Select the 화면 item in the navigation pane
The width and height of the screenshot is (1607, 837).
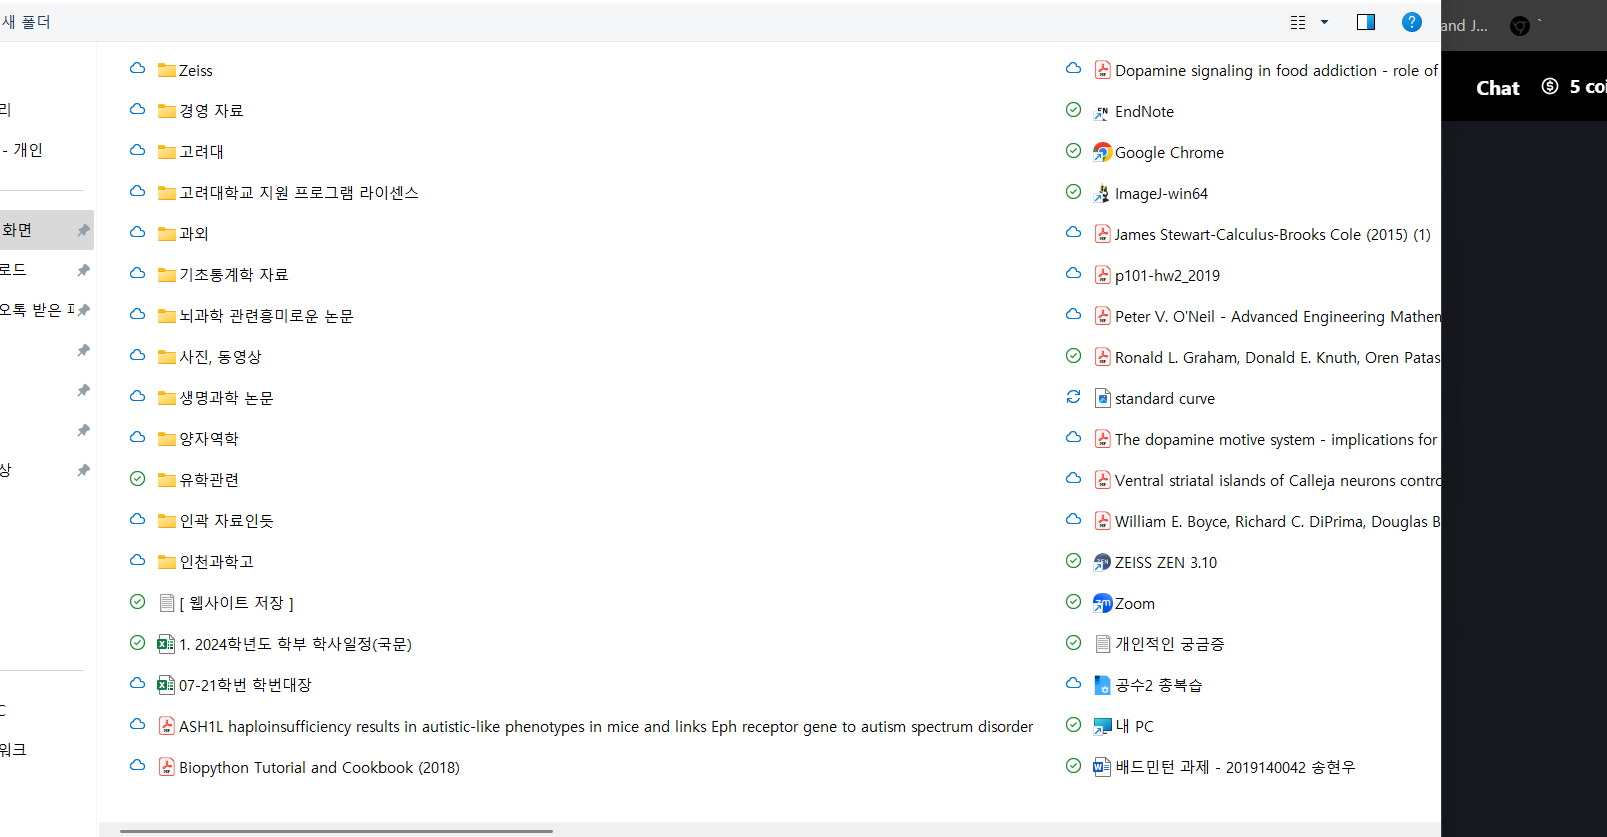click(47, 230)
